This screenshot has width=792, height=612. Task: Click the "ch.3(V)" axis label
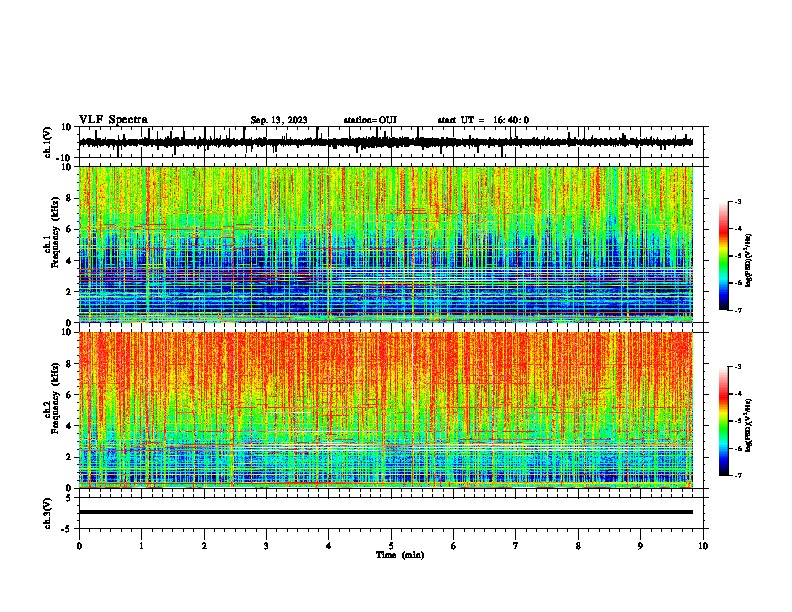pyautogui.click(x=48, y=513)
